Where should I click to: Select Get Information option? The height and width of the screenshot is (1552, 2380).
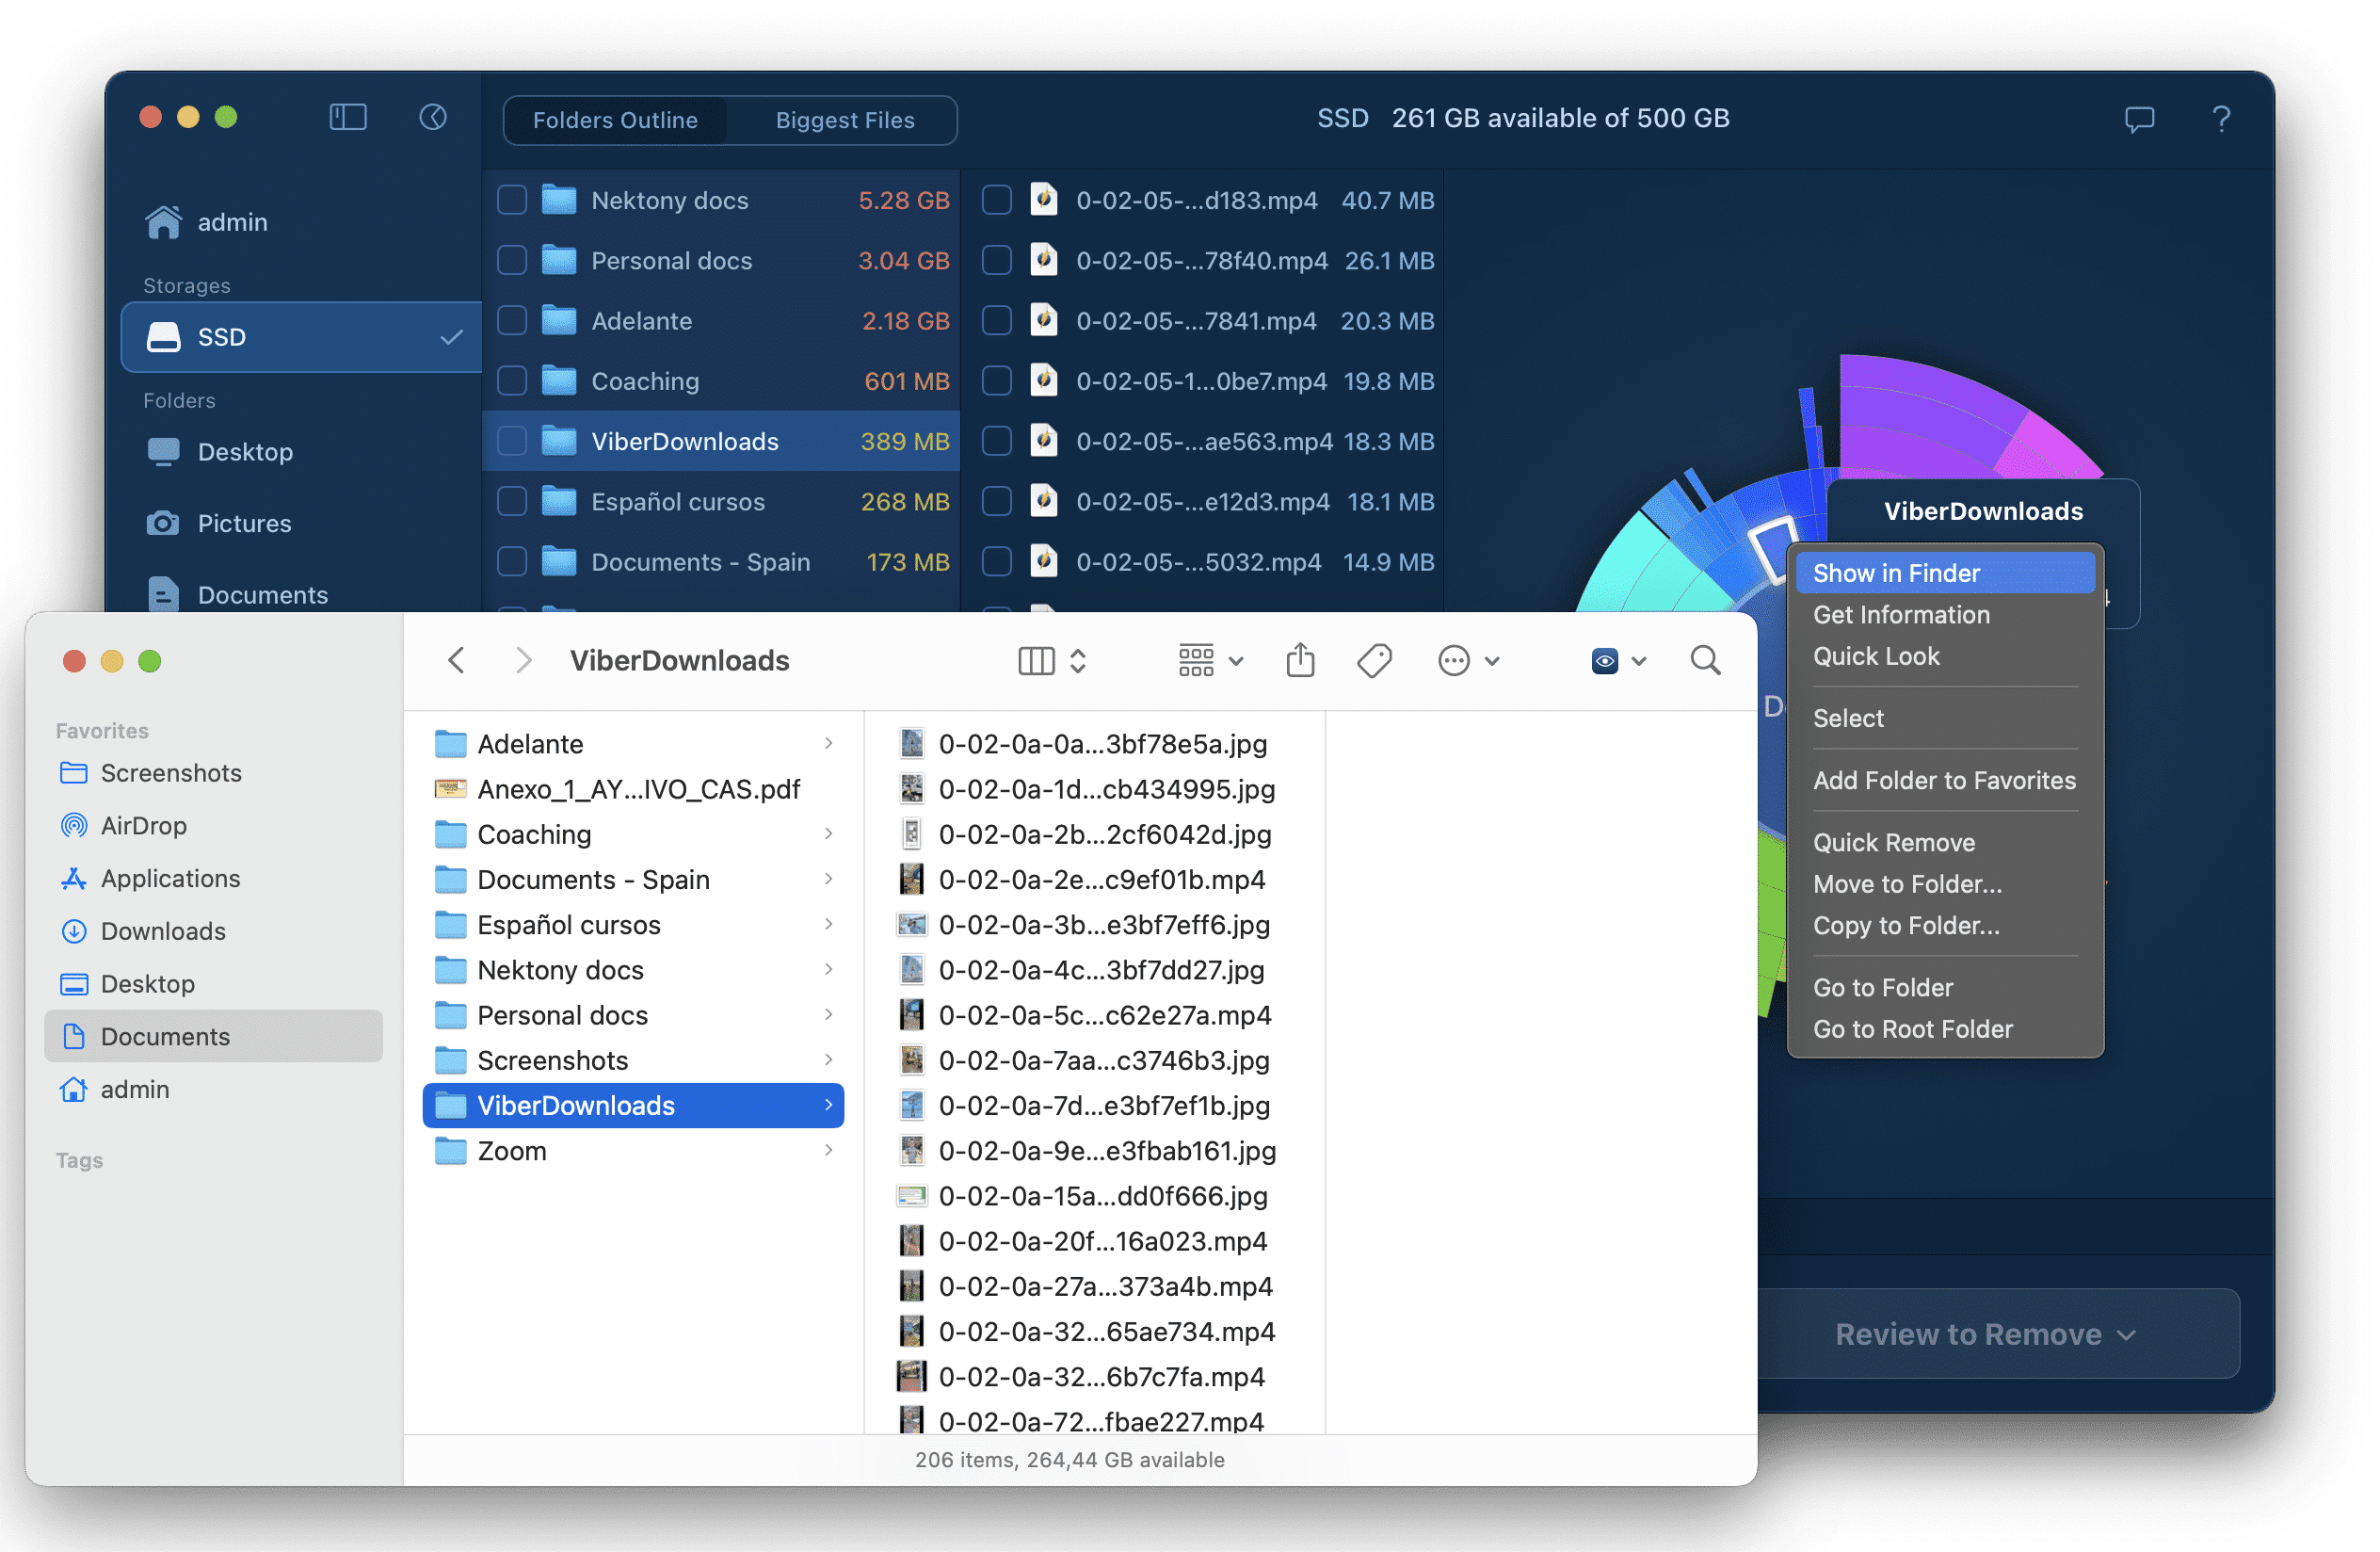[1901, 615]
